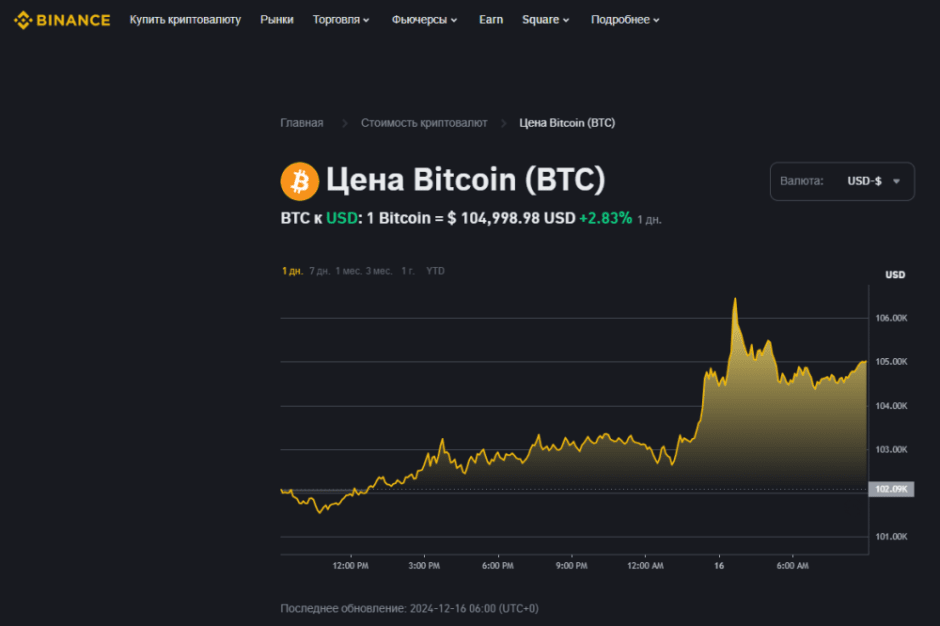Click the Рынки menu item
Viewport: 940px width, 626px height.
276,19
